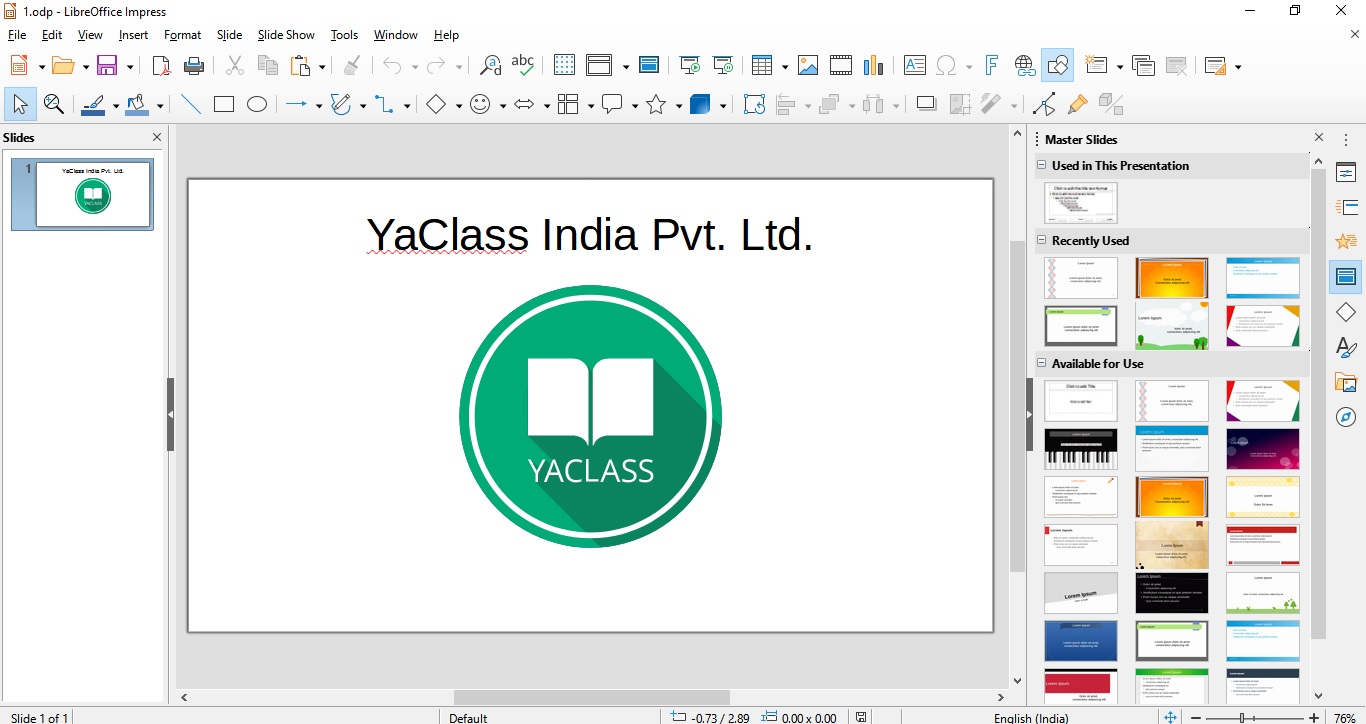
Task: Open the sidebar Navigator panel
Action: click(x=1346, y=417)
